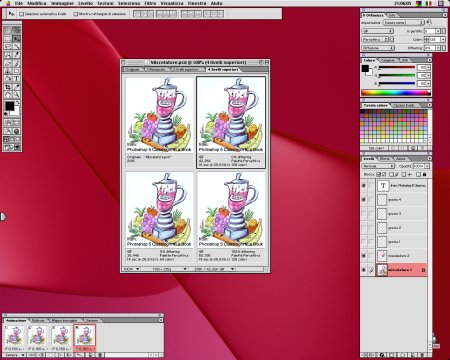The width and height of the screenshot is (450, 360).
Task: Hide the miscelatore 2 layer
Action: tap(364, 256)
